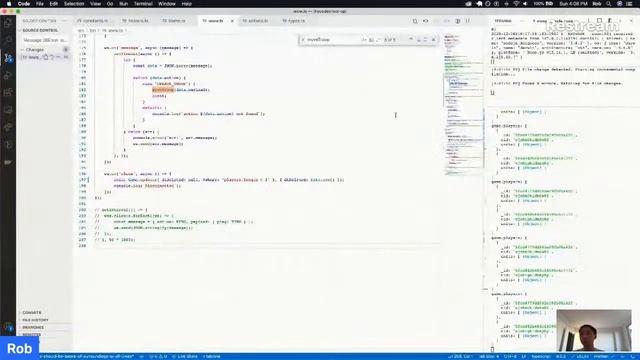Expand the REMOTES section
Screen dimensions: 640x360
tap(31, 335)
